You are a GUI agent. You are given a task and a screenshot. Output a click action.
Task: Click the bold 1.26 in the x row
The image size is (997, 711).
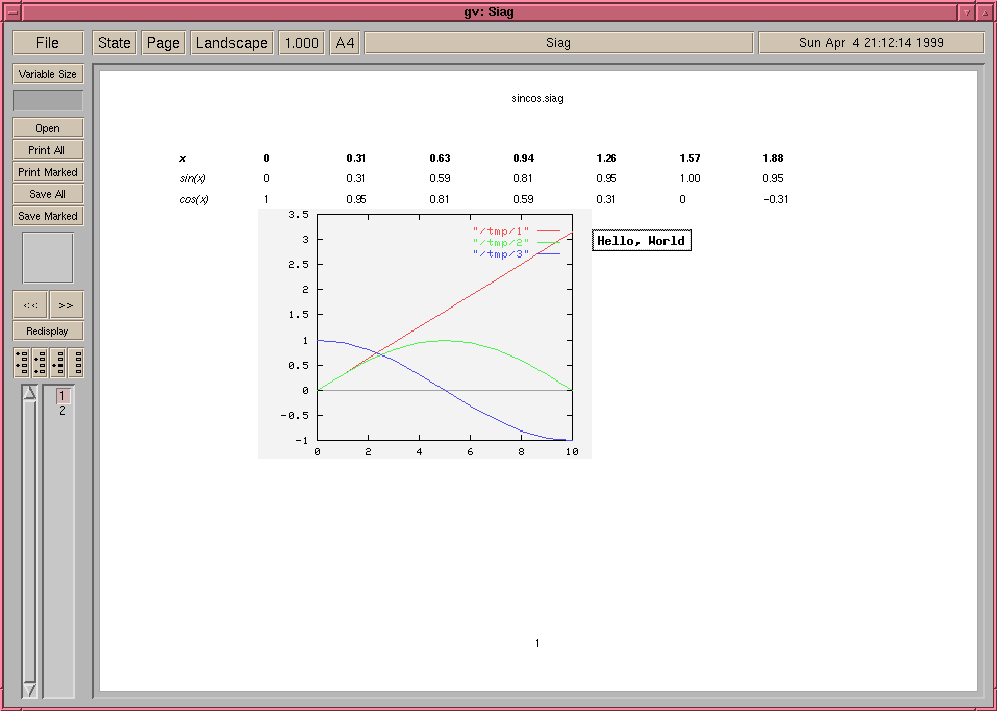coord(606,158)
